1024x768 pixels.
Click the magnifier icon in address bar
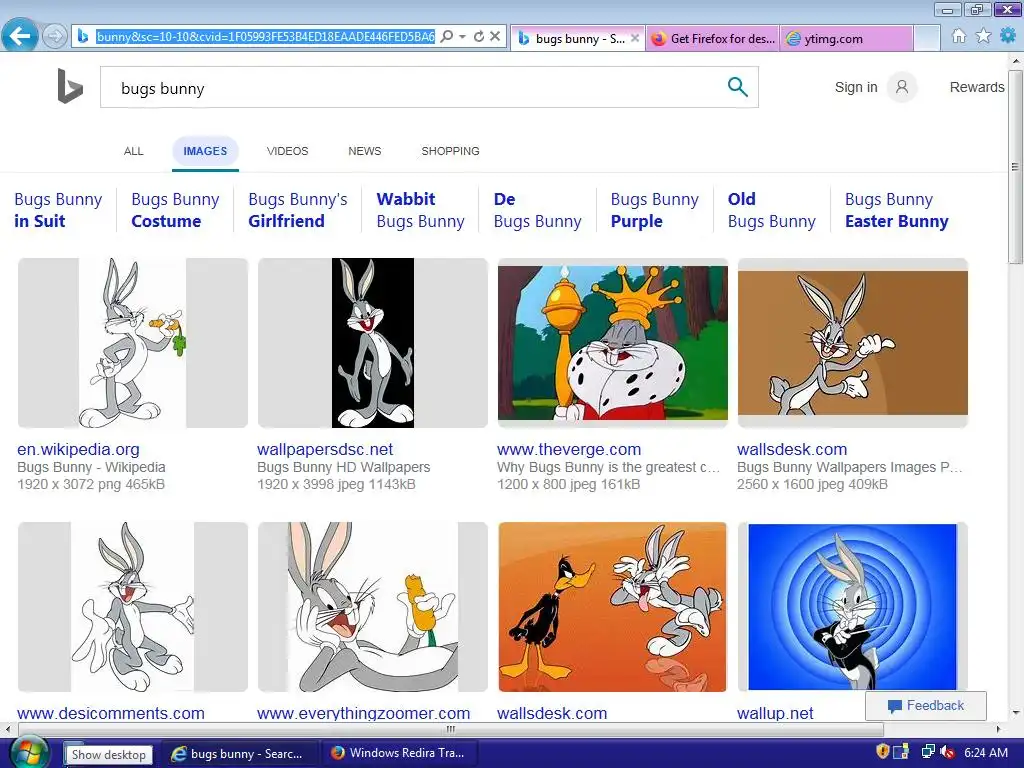pos(447,37)
